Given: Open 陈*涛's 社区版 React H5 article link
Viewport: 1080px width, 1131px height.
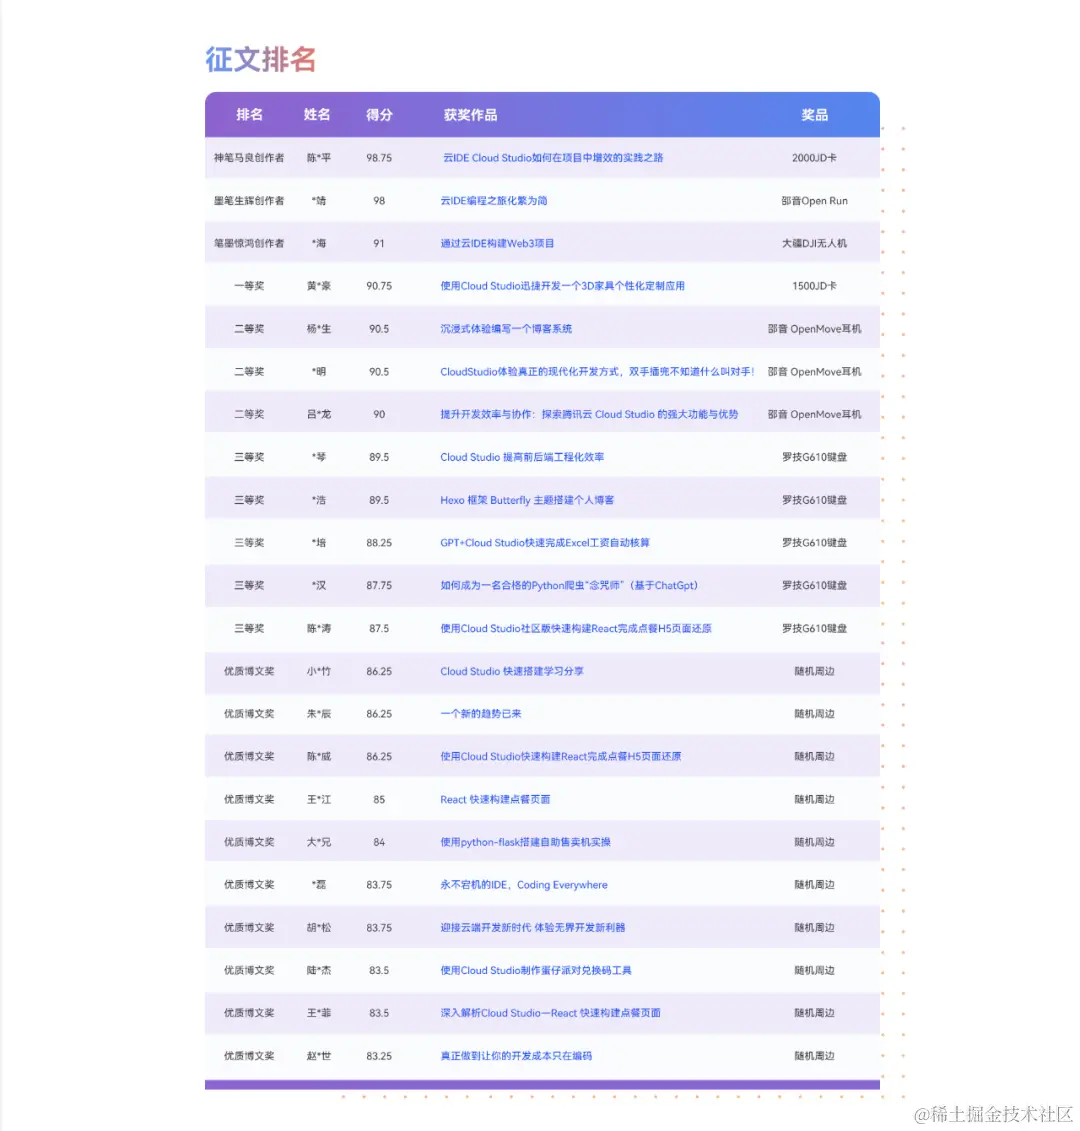Looking at the screenshot, I should 576,629.
